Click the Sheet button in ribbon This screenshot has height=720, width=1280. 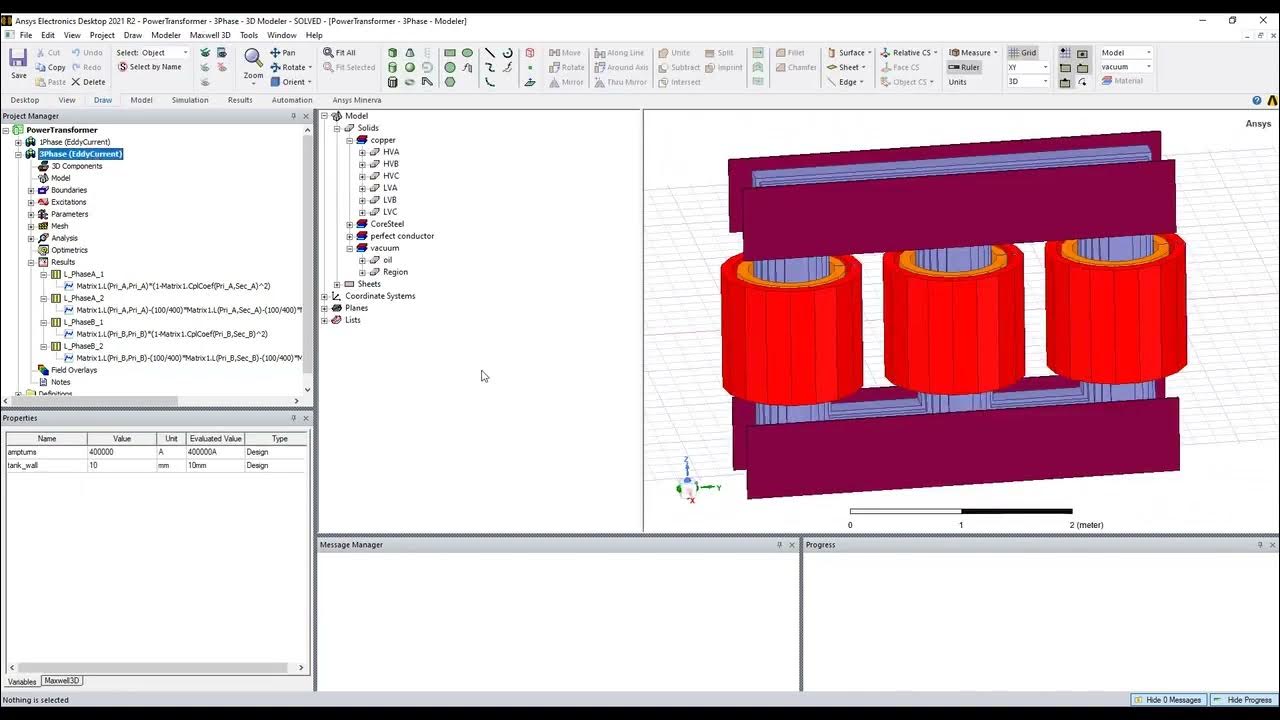(x=848, y=67)
